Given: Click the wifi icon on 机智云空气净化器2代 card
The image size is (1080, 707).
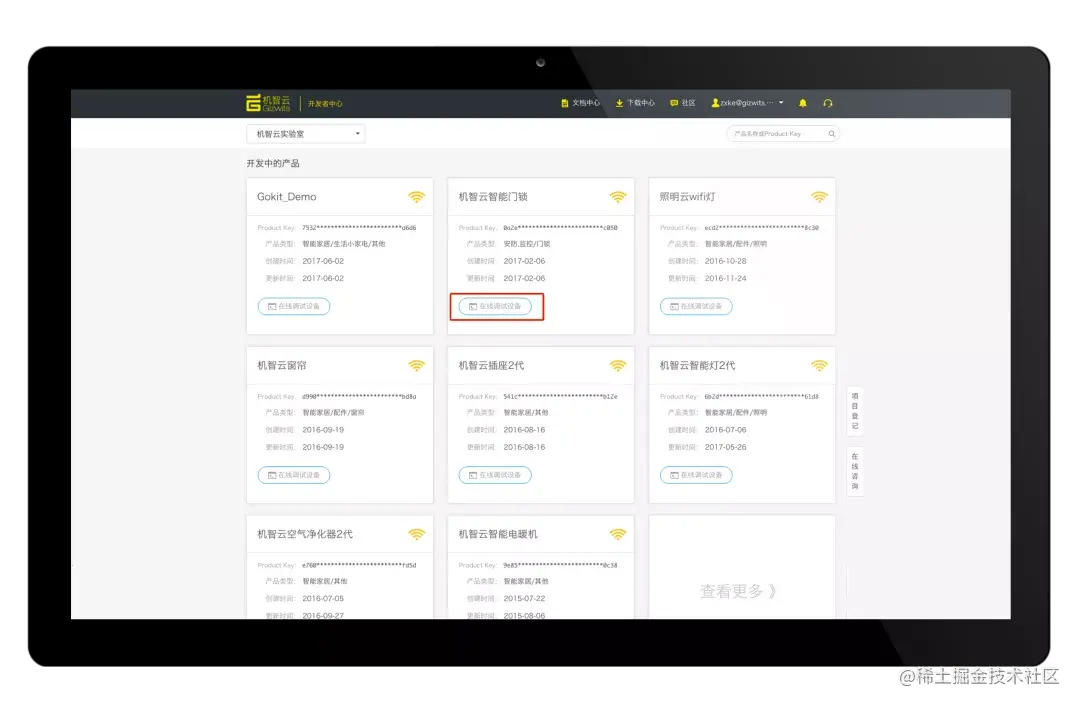Looking at the screenshot, I should pyautogui.click(x=417, y=535).
